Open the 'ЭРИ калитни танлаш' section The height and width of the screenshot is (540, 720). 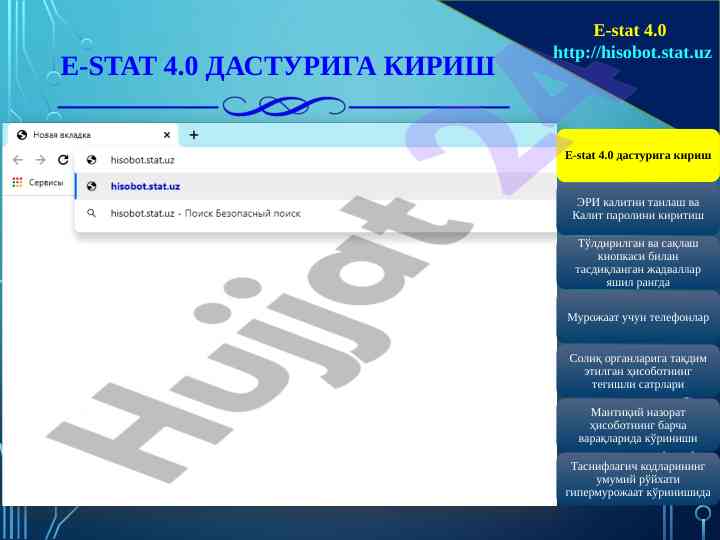pyautogui.click(x=638, y=208)
